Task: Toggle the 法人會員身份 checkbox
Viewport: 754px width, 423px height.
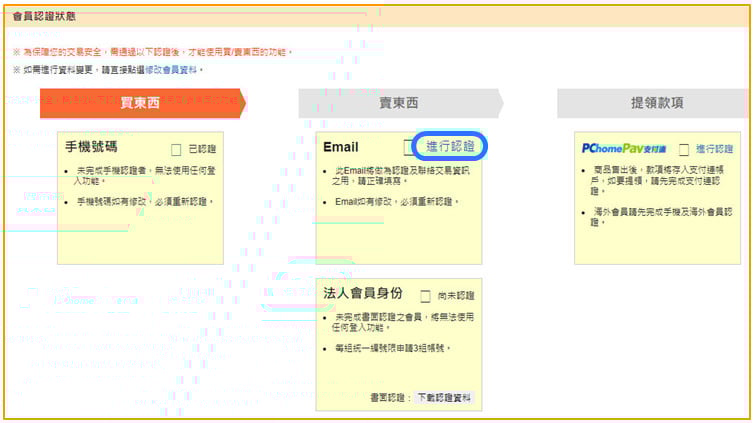Action: coord(425,296)
